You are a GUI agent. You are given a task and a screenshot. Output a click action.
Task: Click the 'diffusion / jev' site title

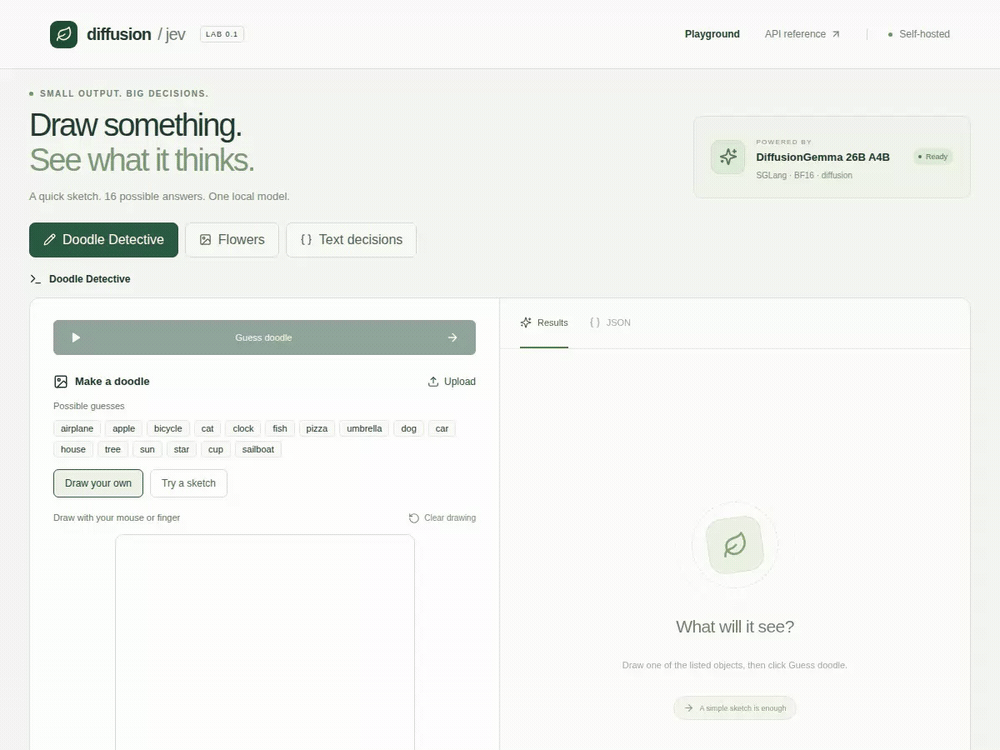point(136,34)
